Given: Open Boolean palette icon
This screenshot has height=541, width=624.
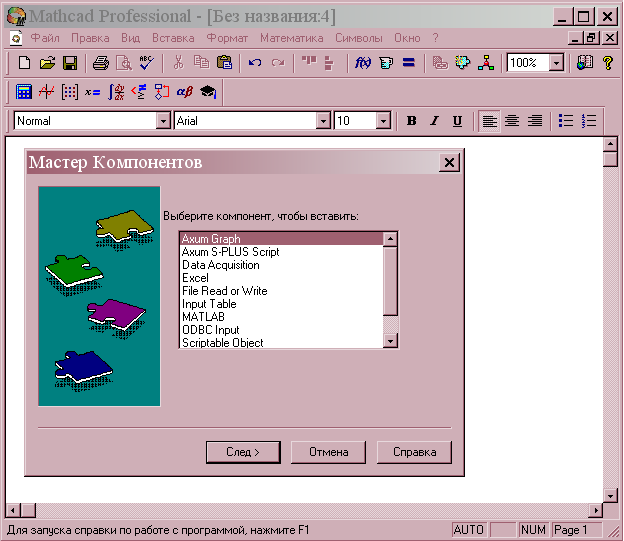Looking at the screenshot, I should point(138,92).
